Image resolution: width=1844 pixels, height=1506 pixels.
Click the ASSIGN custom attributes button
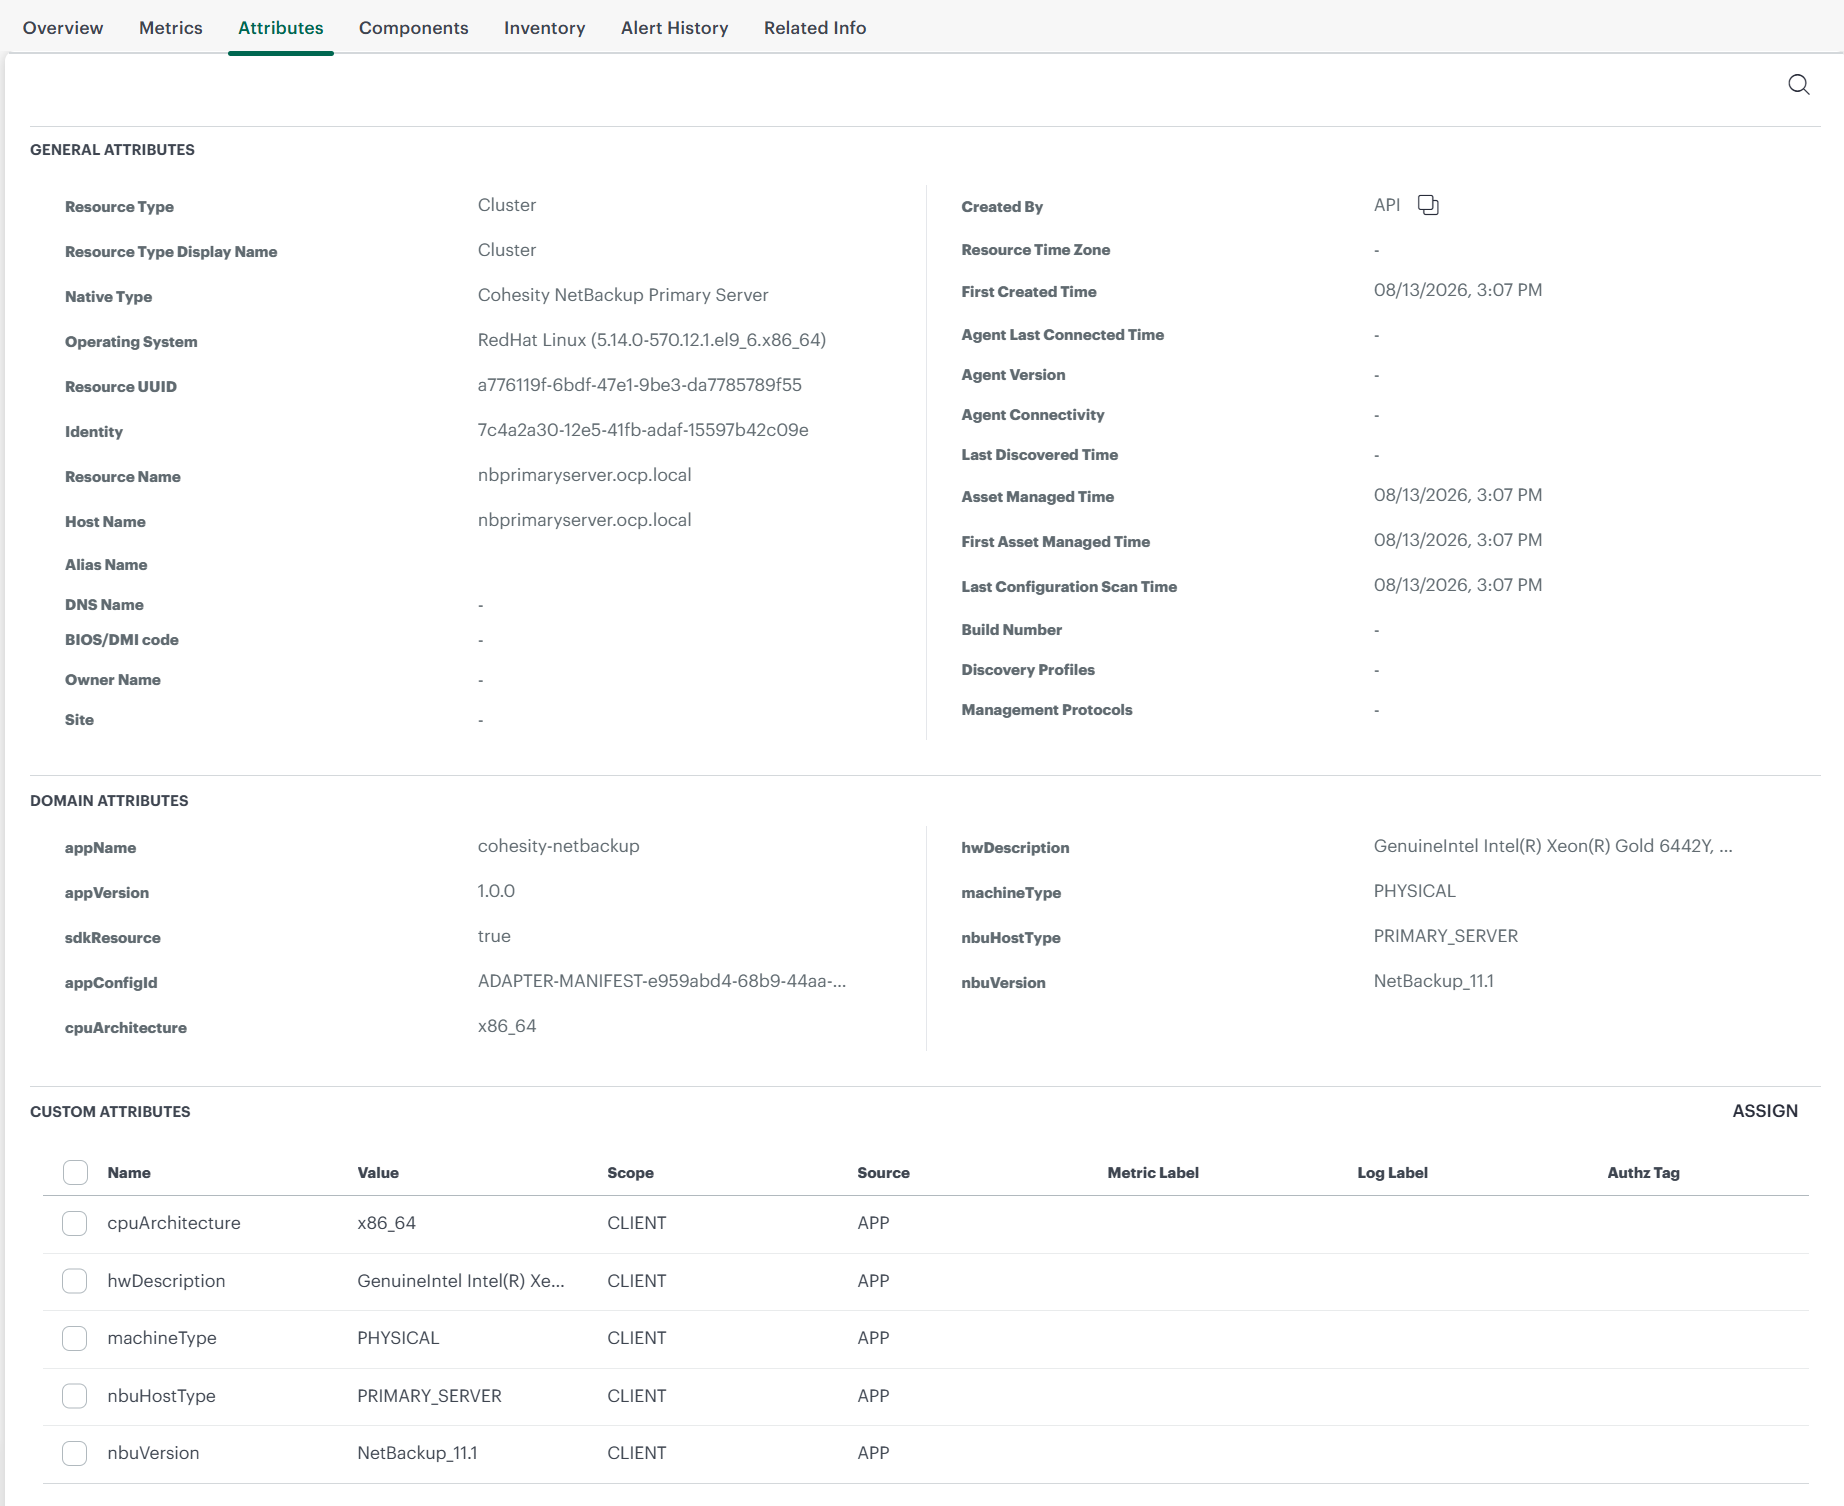click(1765, 1111)
